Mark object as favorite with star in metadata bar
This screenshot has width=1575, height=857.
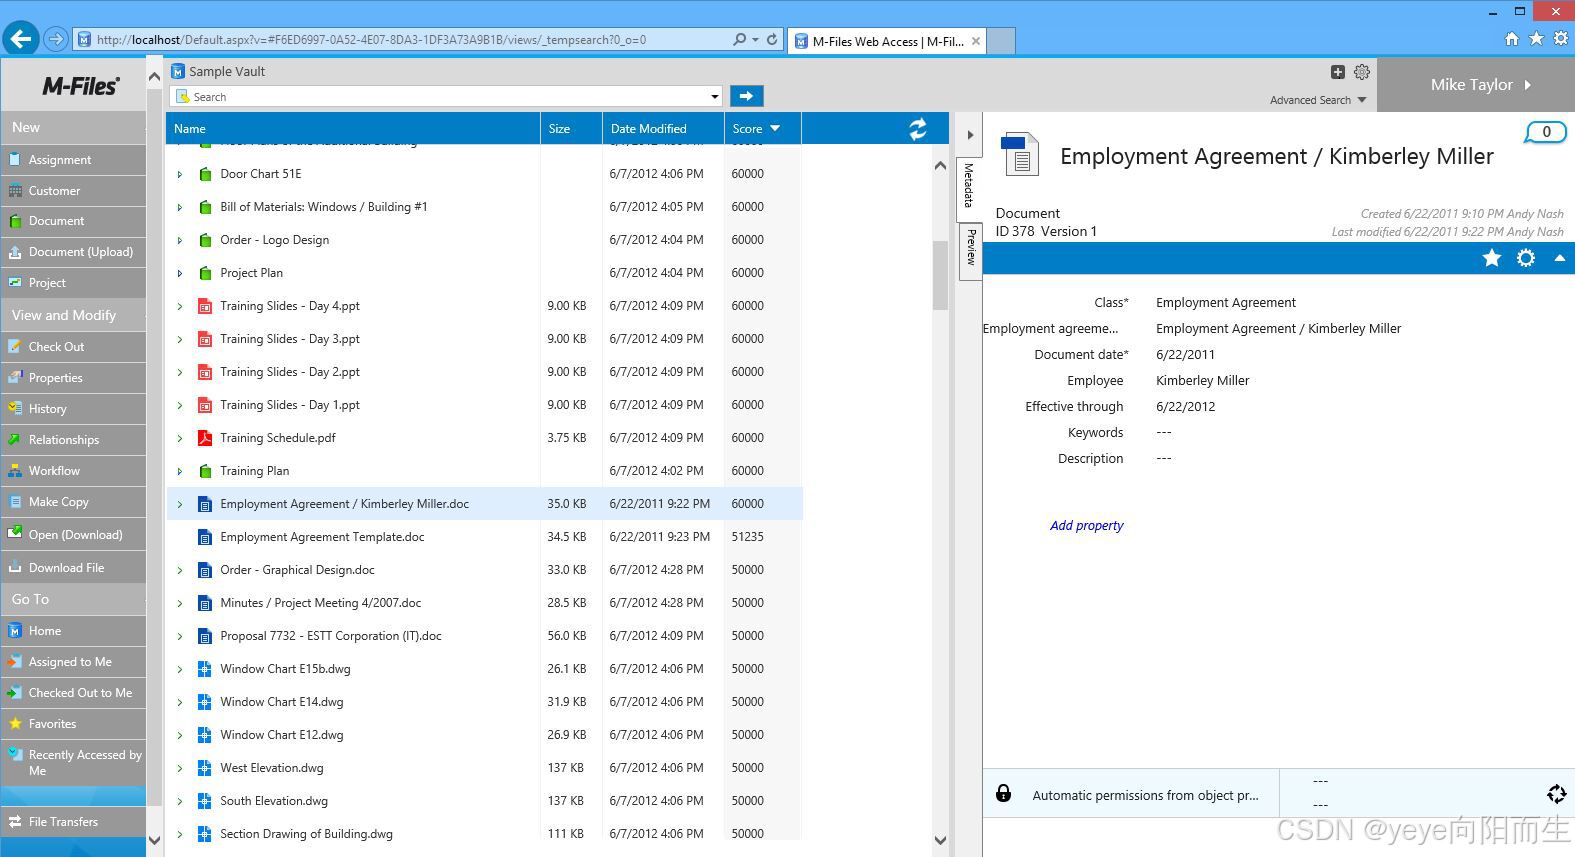(x=1491, y=258)
